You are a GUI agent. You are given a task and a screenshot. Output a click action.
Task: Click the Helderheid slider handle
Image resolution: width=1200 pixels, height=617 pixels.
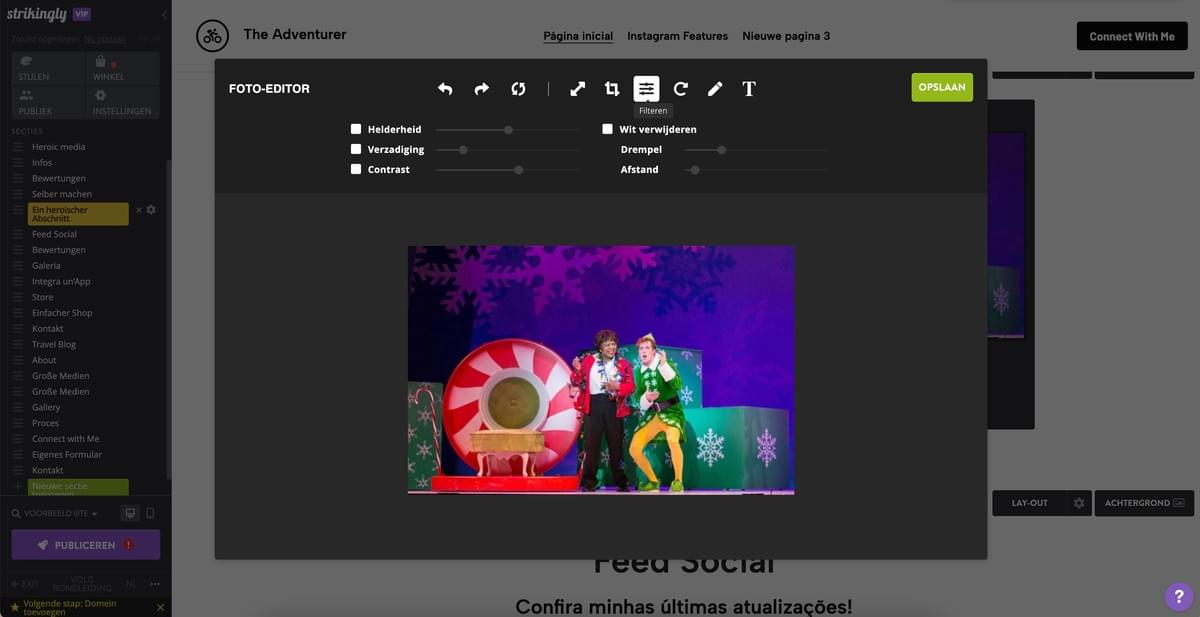[508, 130]
